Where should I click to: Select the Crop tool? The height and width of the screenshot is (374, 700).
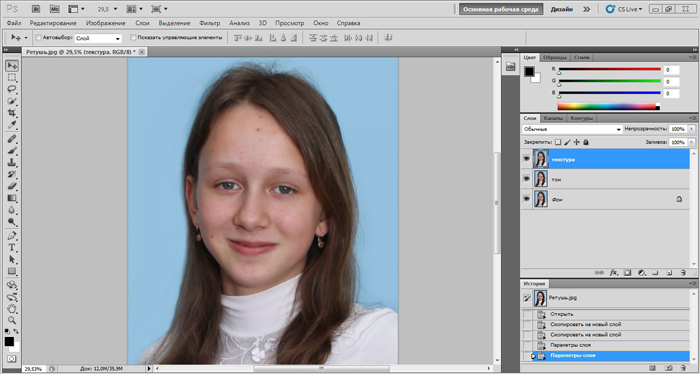pyautogui.click(x=12, y=113)
